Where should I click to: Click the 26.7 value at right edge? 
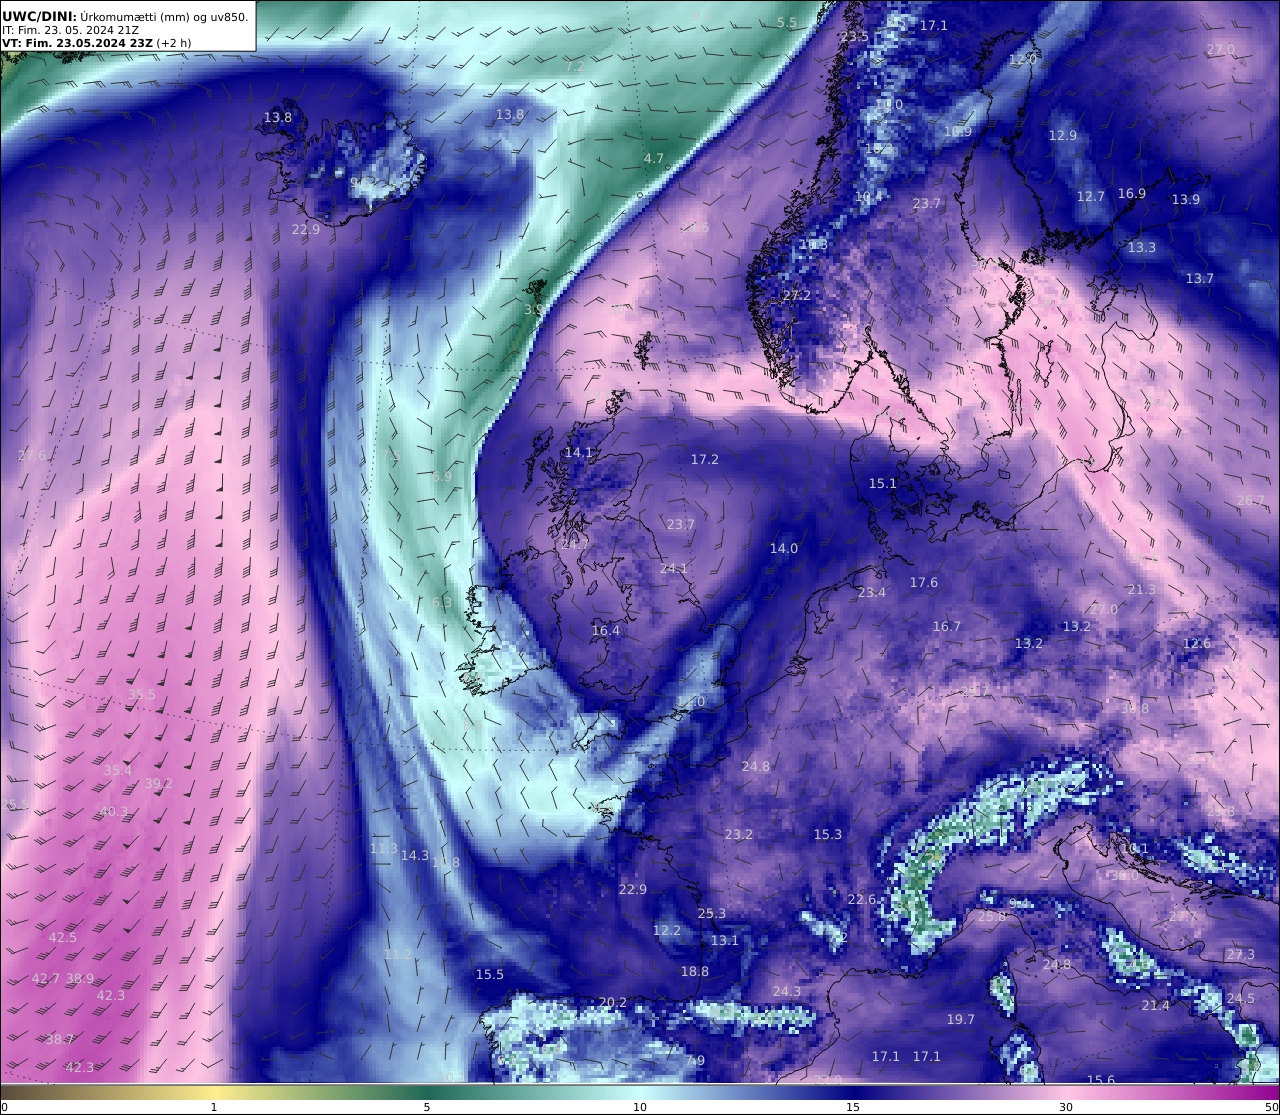point(1251,501)
